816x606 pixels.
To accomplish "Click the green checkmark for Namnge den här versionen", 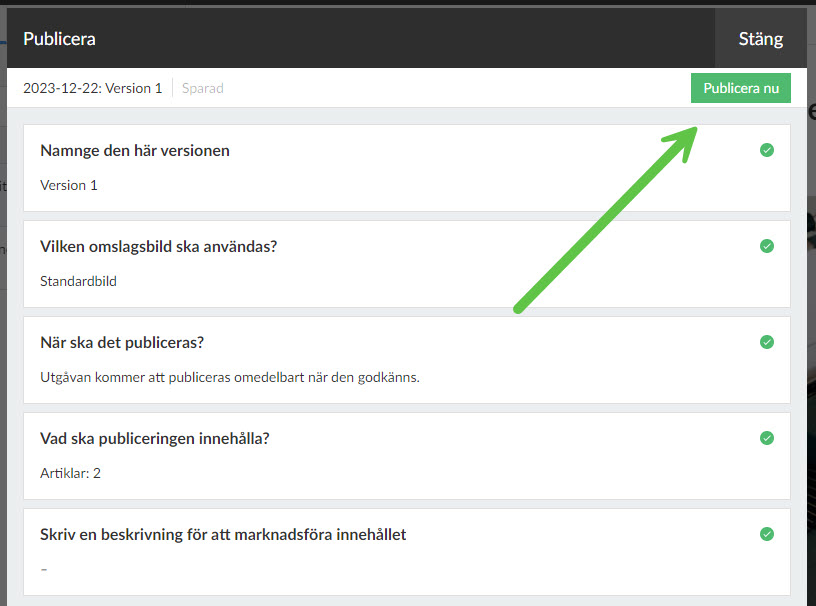I will pos(767,150).
